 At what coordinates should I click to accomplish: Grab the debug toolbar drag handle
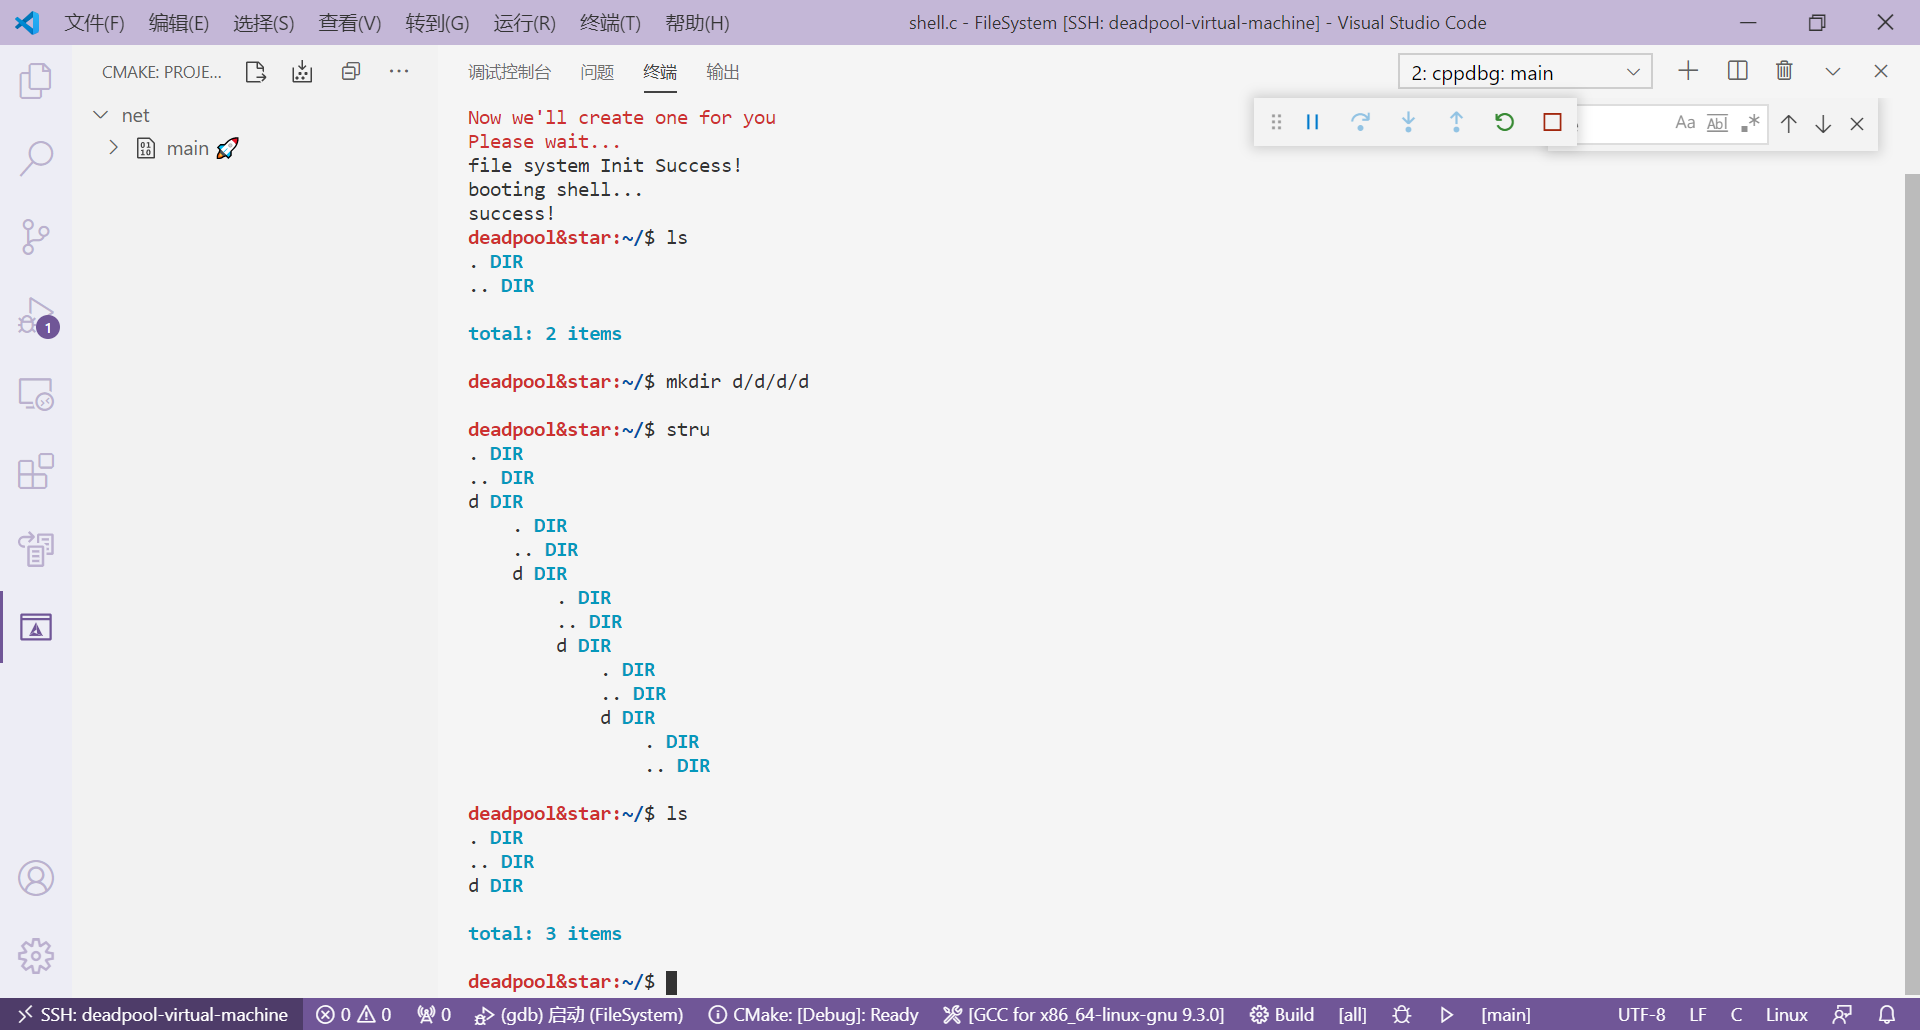(1276, 122)
